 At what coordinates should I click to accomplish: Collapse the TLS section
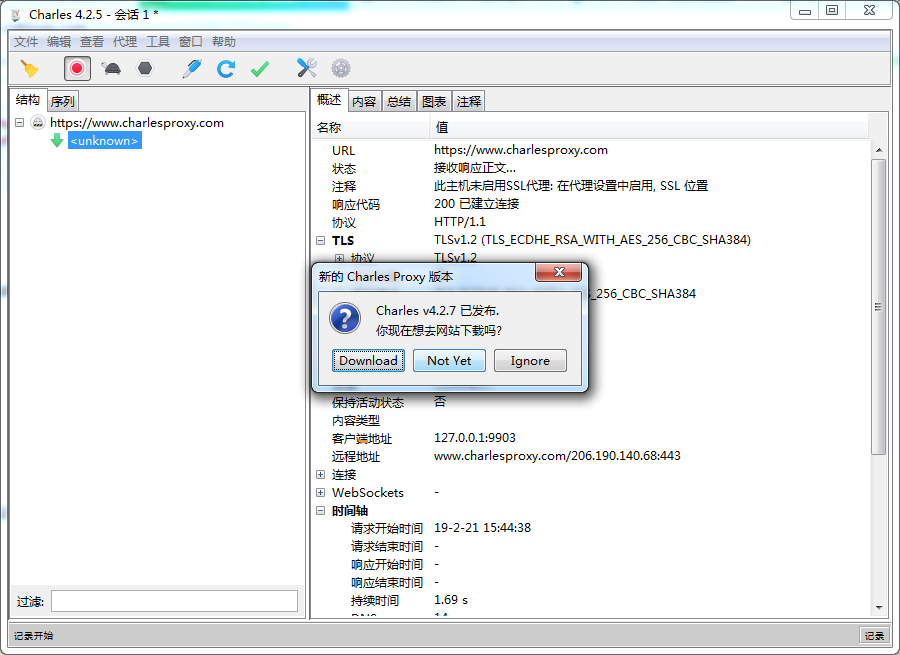click(x=321, y=241)
